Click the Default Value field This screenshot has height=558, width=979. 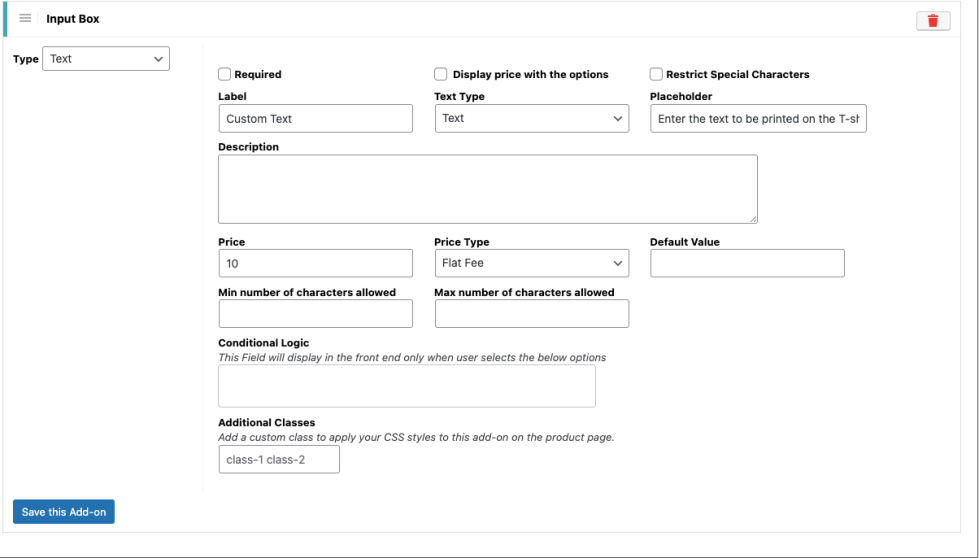coord(747,263)
